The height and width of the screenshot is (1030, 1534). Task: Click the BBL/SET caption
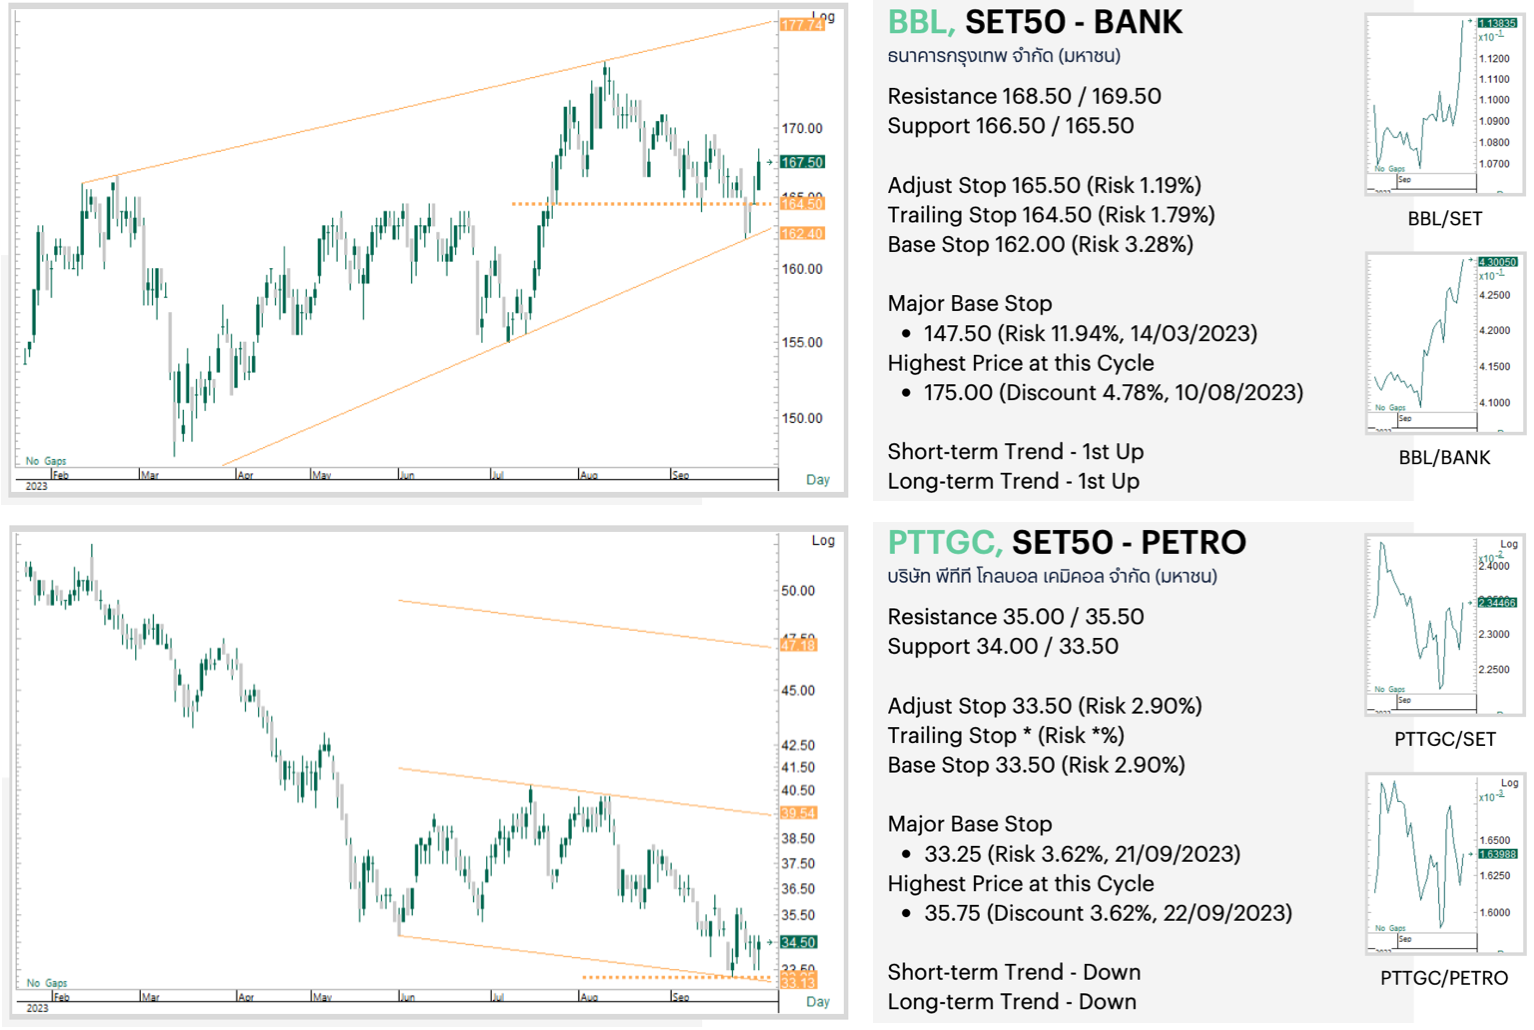1444,219
